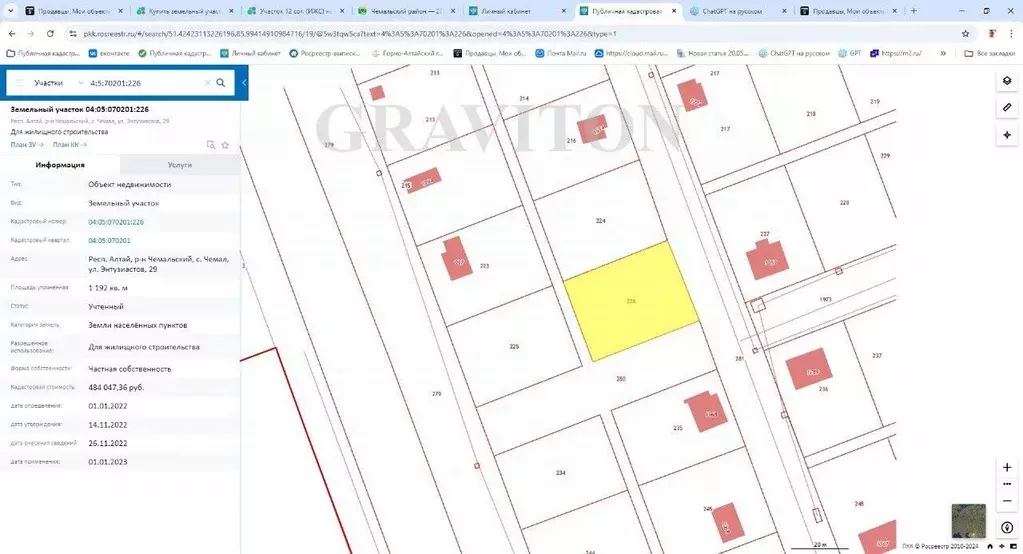
Task: Activate the ruler measurement tool
Action: 1007,108
